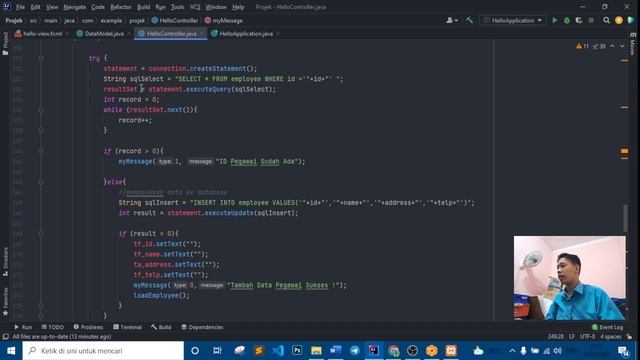Image resolution: width=640 pixels, height=360 pixels.
Task: Click the warnings count indicator
Action: point(582,46)
